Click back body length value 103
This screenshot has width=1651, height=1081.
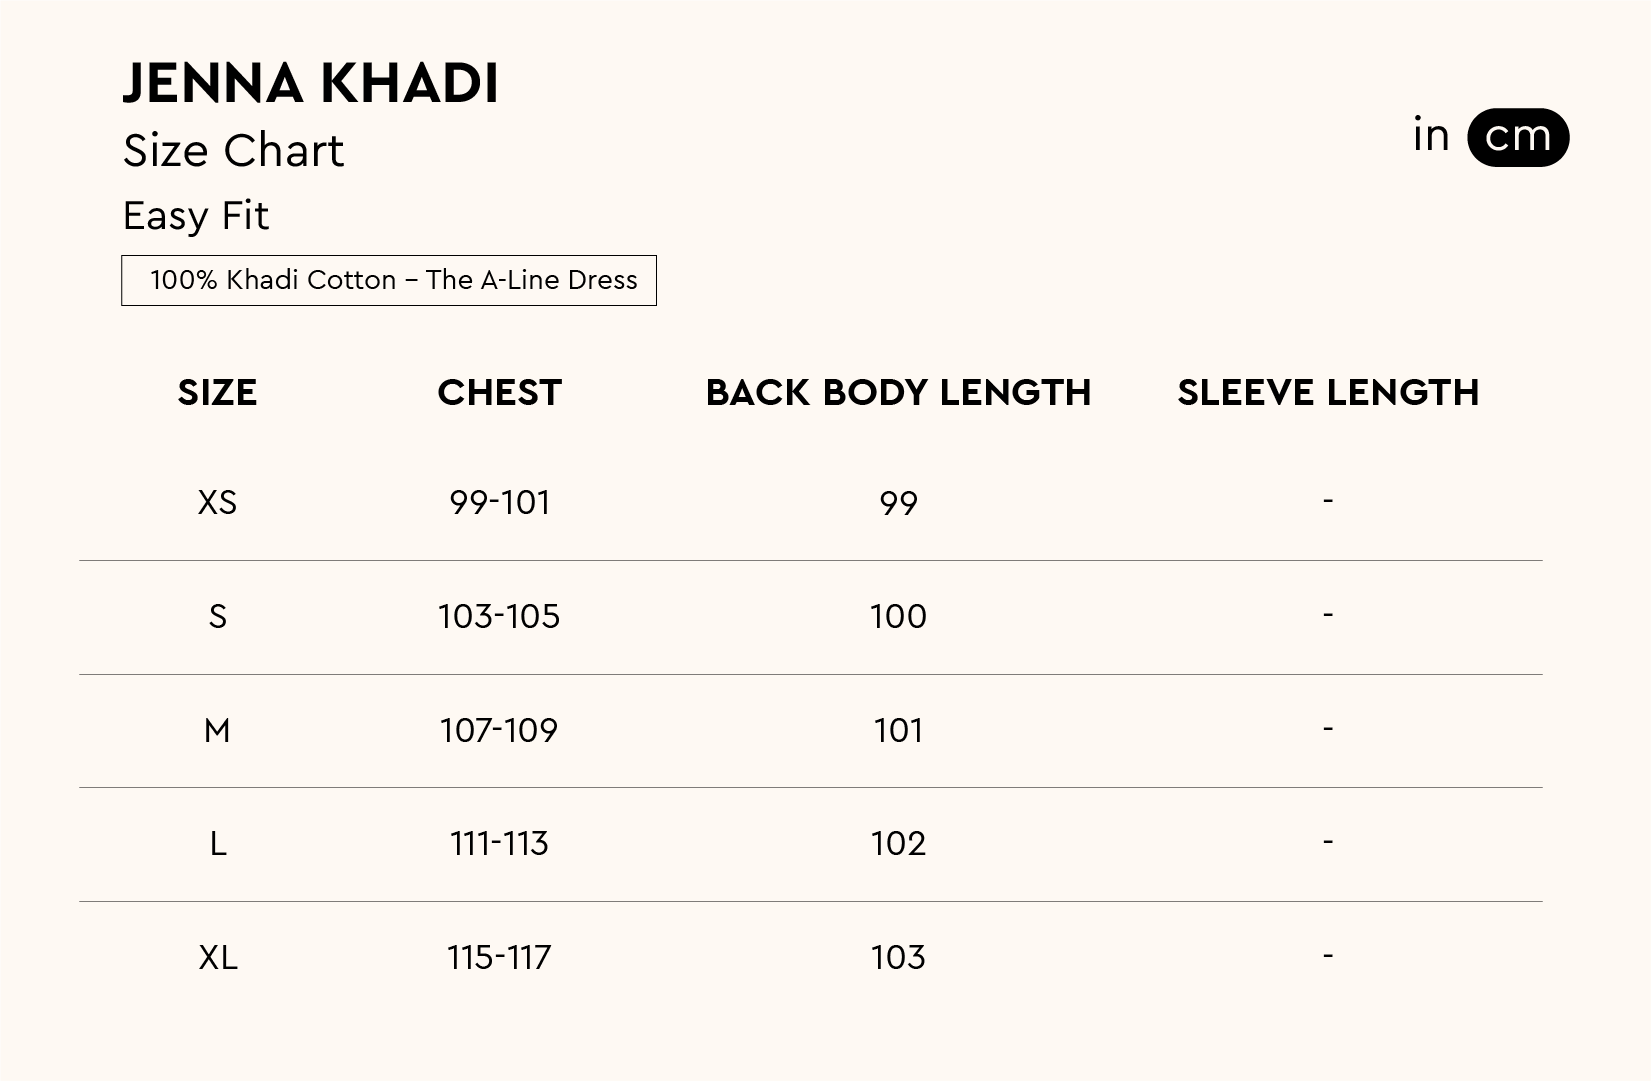pyautogui.click(x=898, y=958)
